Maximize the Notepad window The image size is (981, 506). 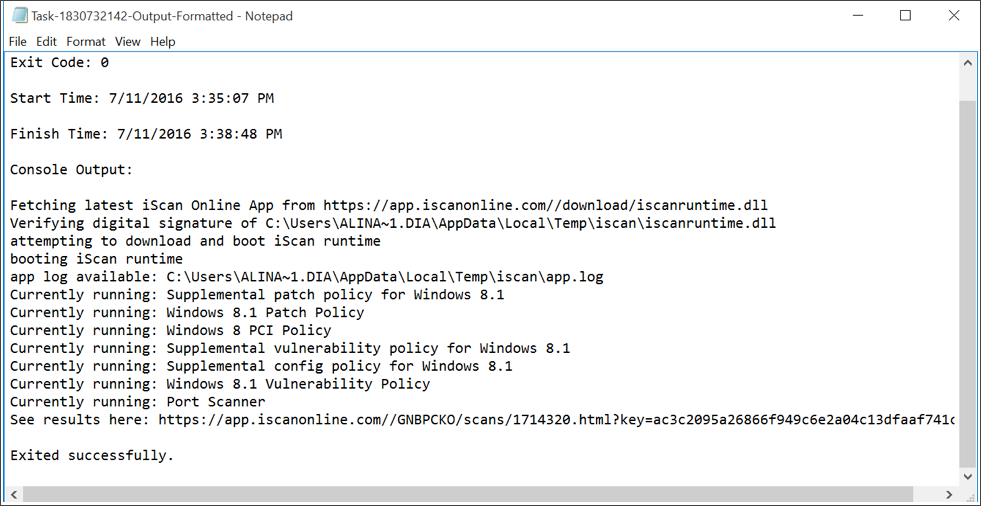(x=905, y=16)
